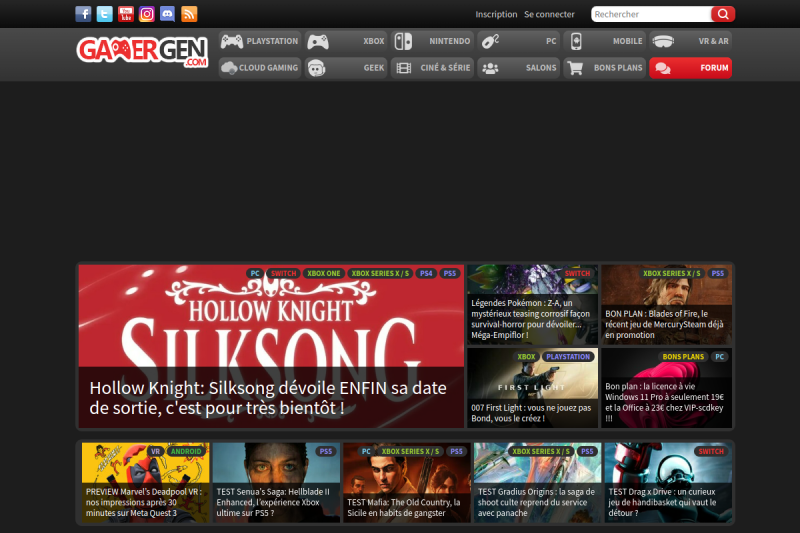Click the XBOX tag on 007 First Light card
The height and width of the screenshot is (533, 800).
[526, 357]
